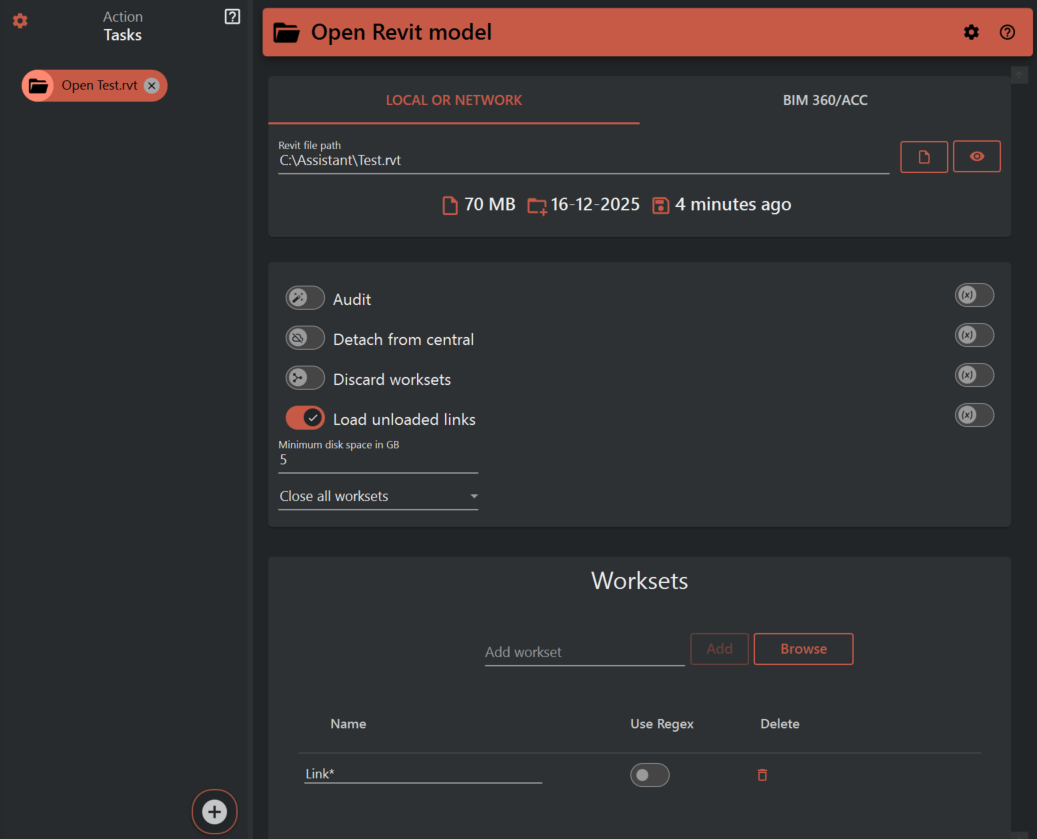Toggle Use Regex for Link* workset
This screenshot has width=1037, height=839.
click(x=649, y=775)
